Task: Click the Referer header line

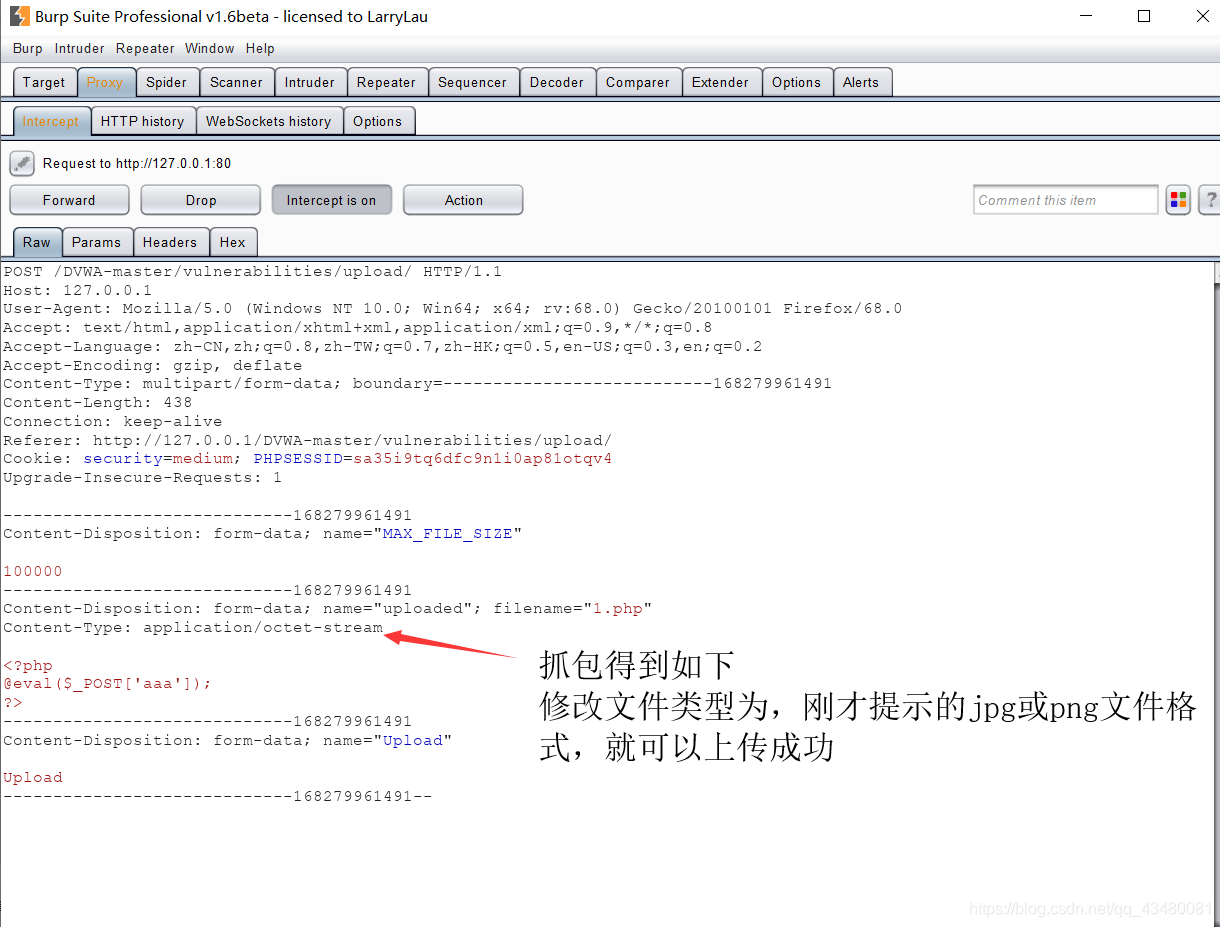Action: [x=307, y=440]
